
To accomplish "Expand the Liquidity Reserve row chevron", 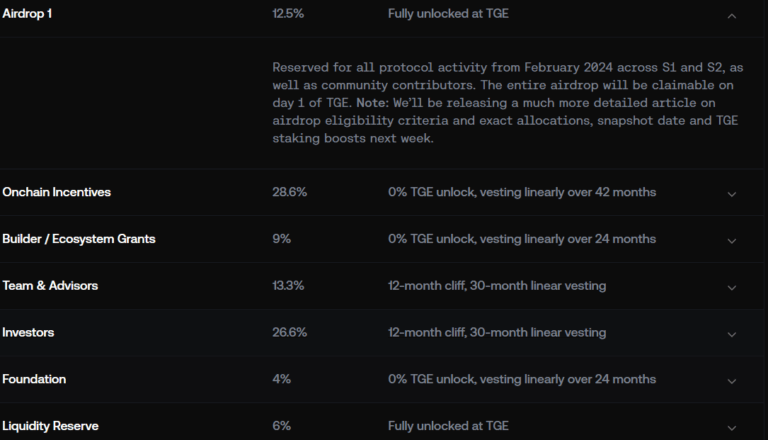I will (x=732, y=427).
